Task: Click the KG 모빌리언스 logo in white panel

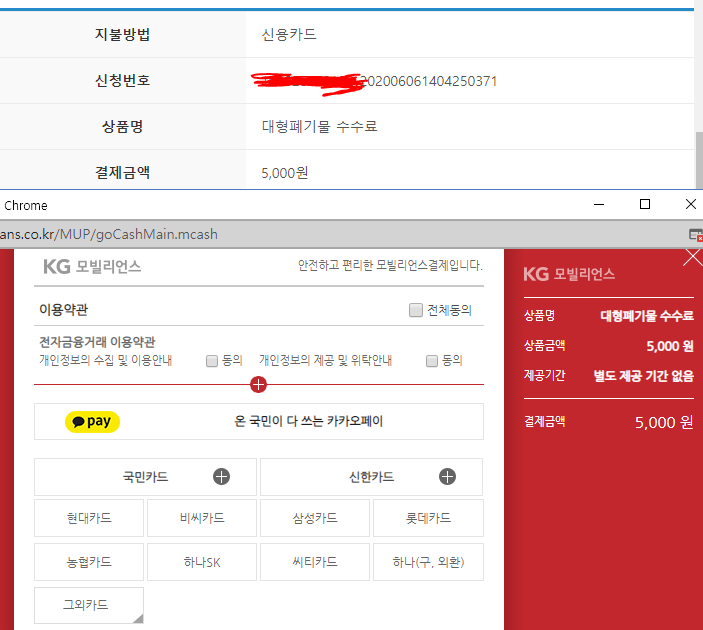Action: coord(92,266)
